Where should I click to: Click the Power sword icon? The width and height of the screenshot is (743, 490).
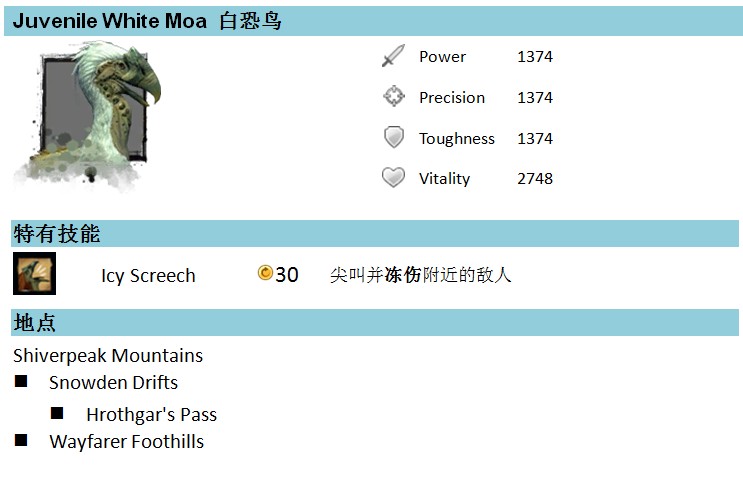click(x=393, y=56)
